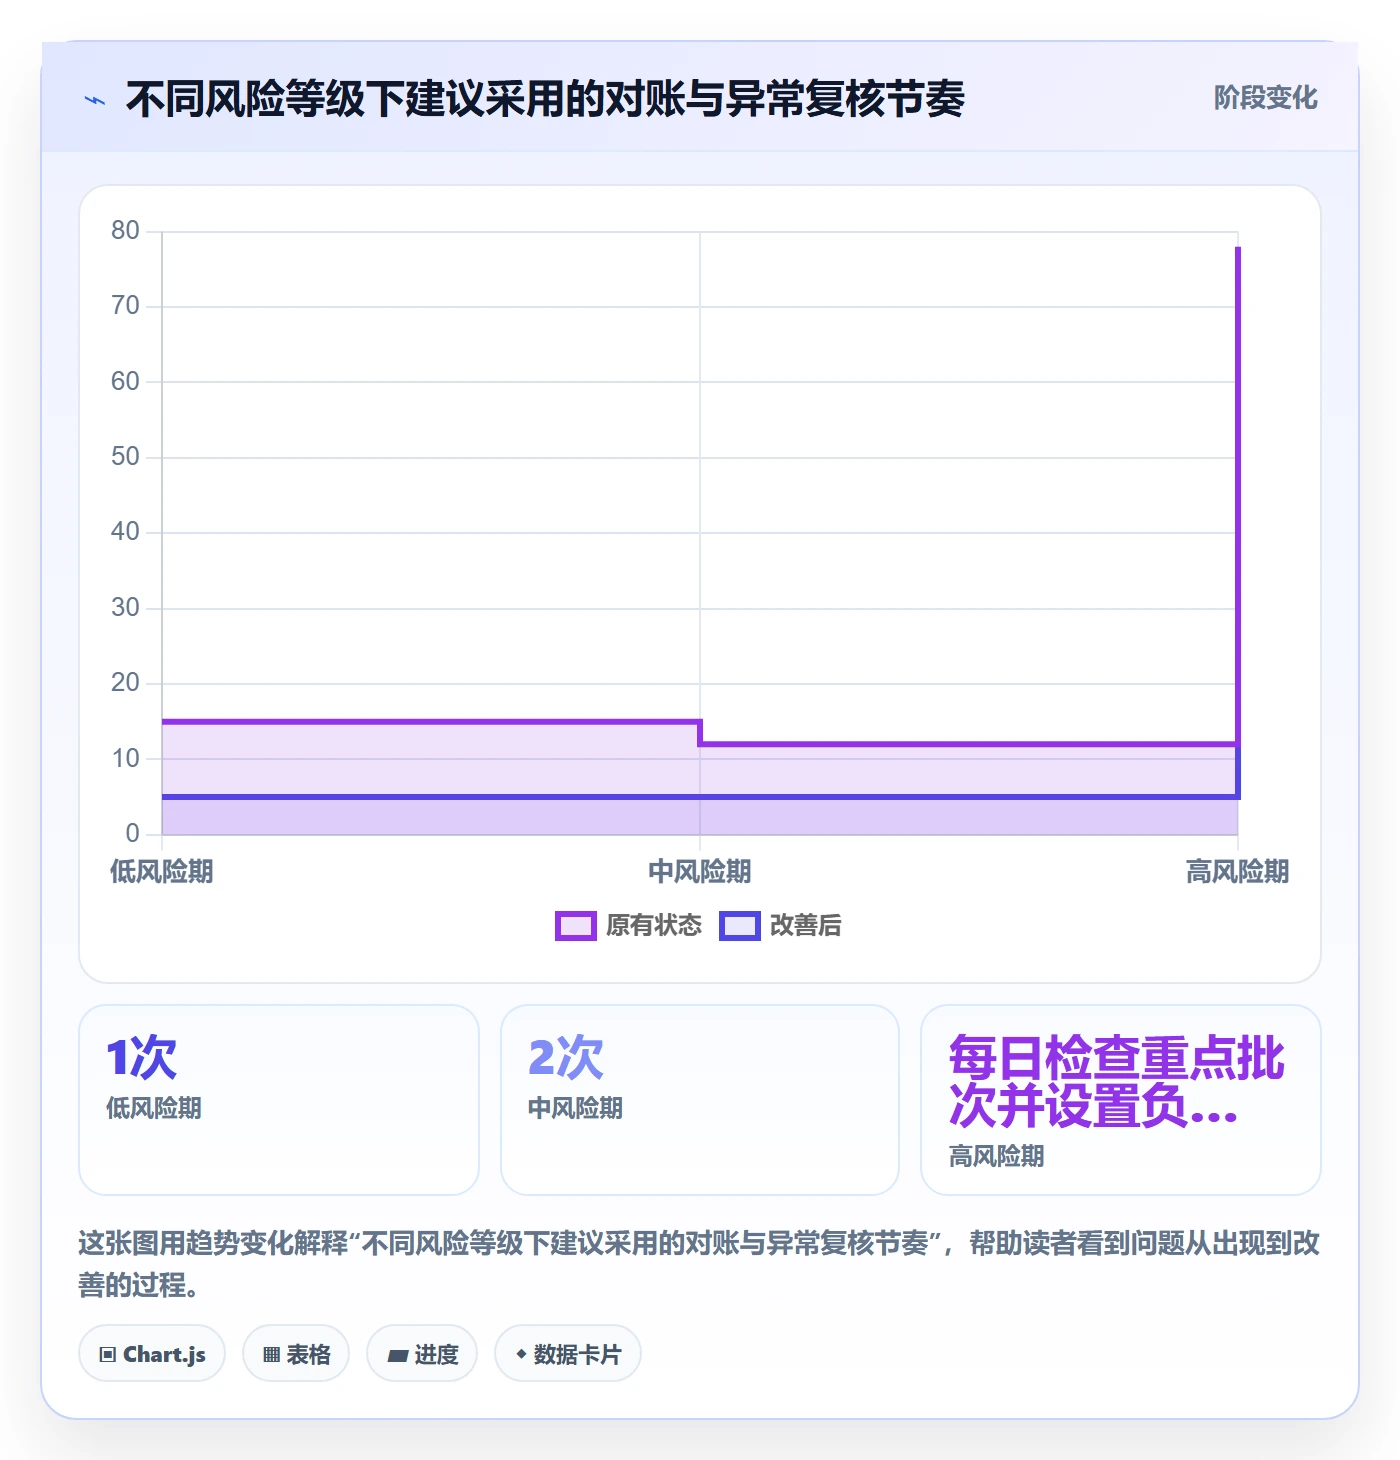The width and height of the screenshot is (1400, 1460).
Task: Click the 原有状态 purple legend swatch
Action: pos(575,926)
